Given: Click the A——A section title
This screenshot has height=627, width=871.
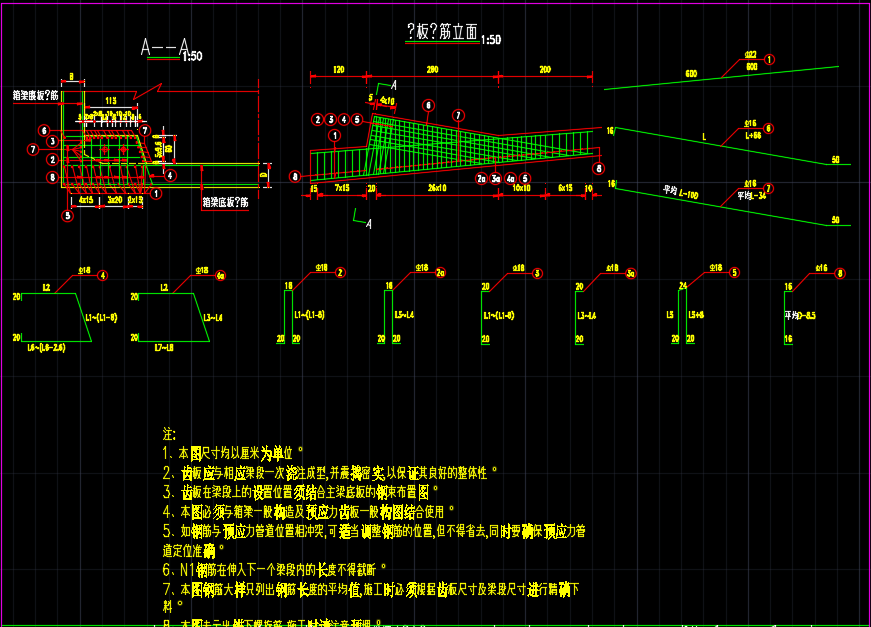Looking at the screenshot, I should [163, 48].
